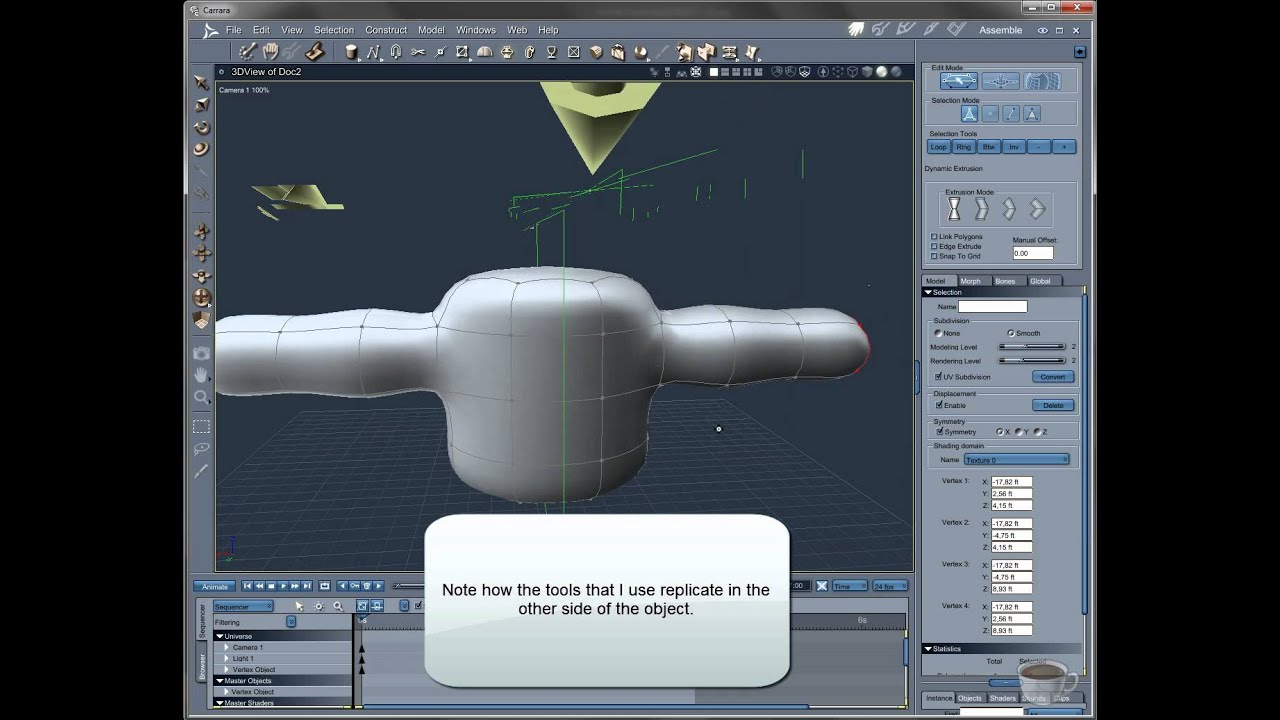Select the None subdivision radio button
1280x720 pixels.
point(938,333)
